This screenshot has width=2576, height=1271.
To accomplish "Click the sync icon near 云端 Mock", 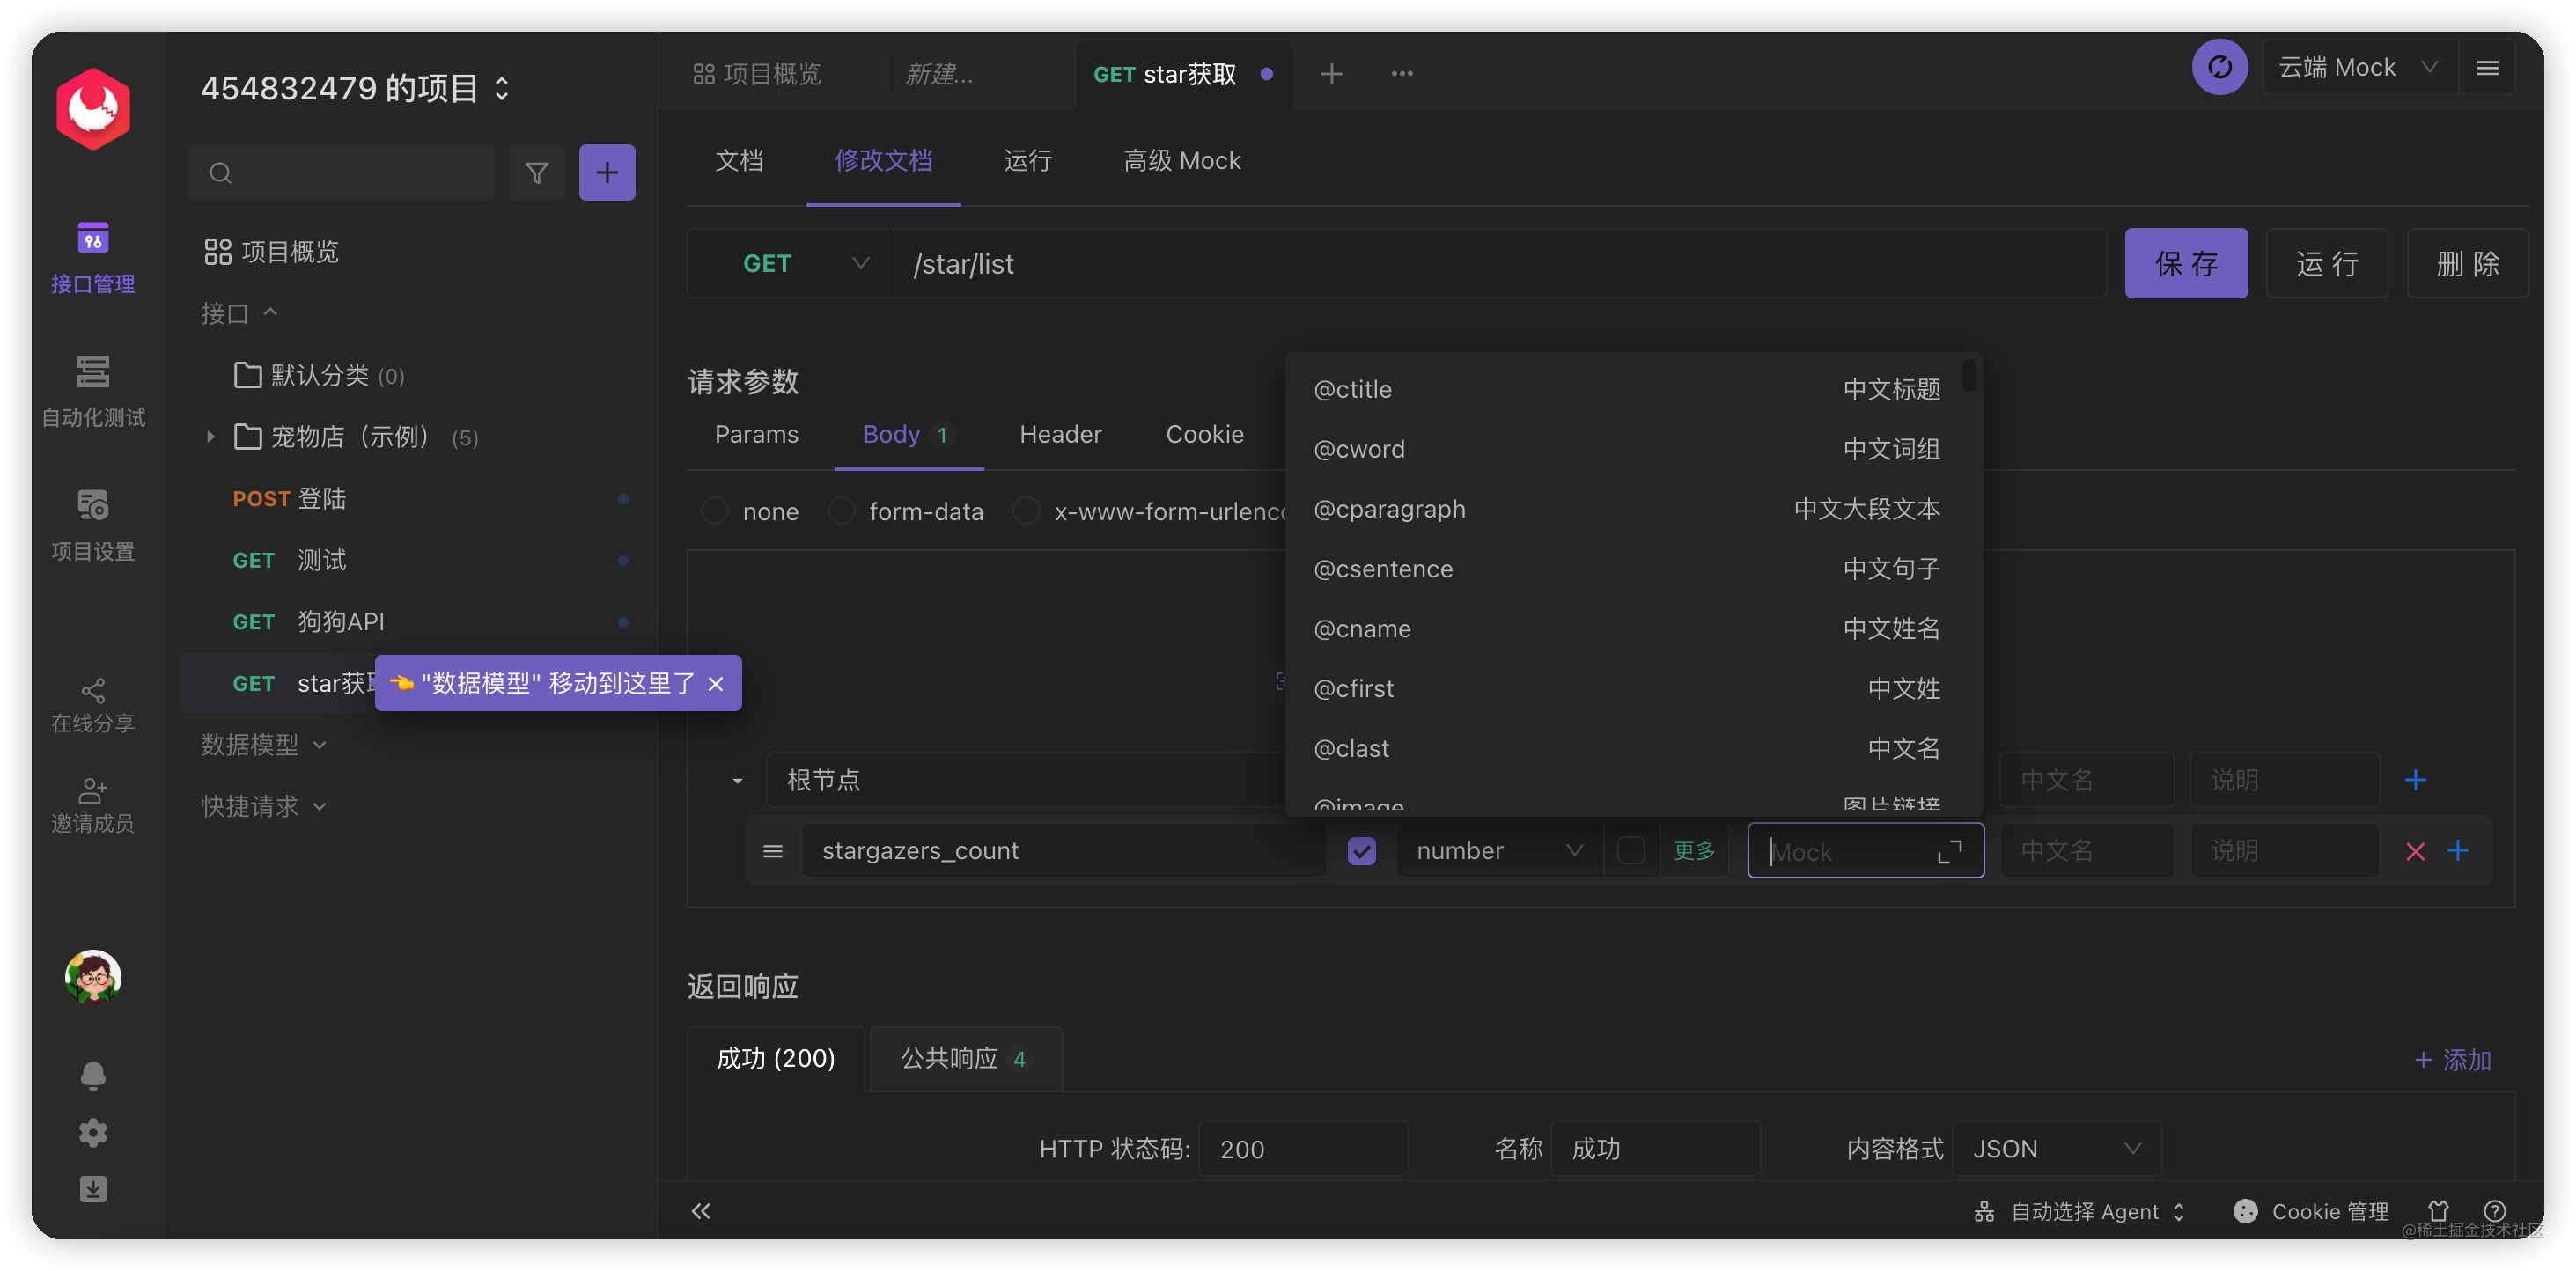I will (x=2220, y=67).
